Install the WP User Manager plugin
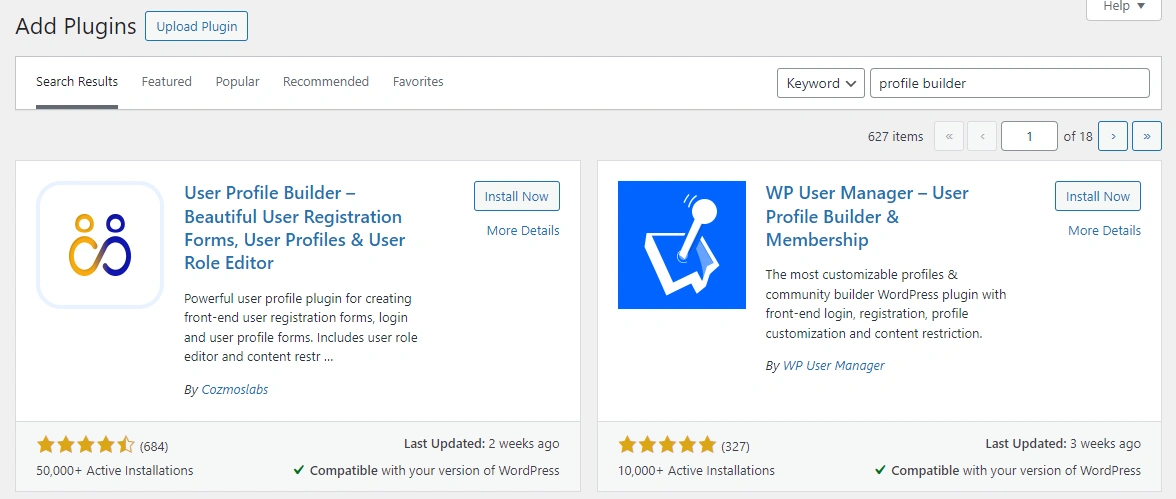The height and width of the screenshot is (499, 1176). pyautogui.click(x=1097, y=197)
